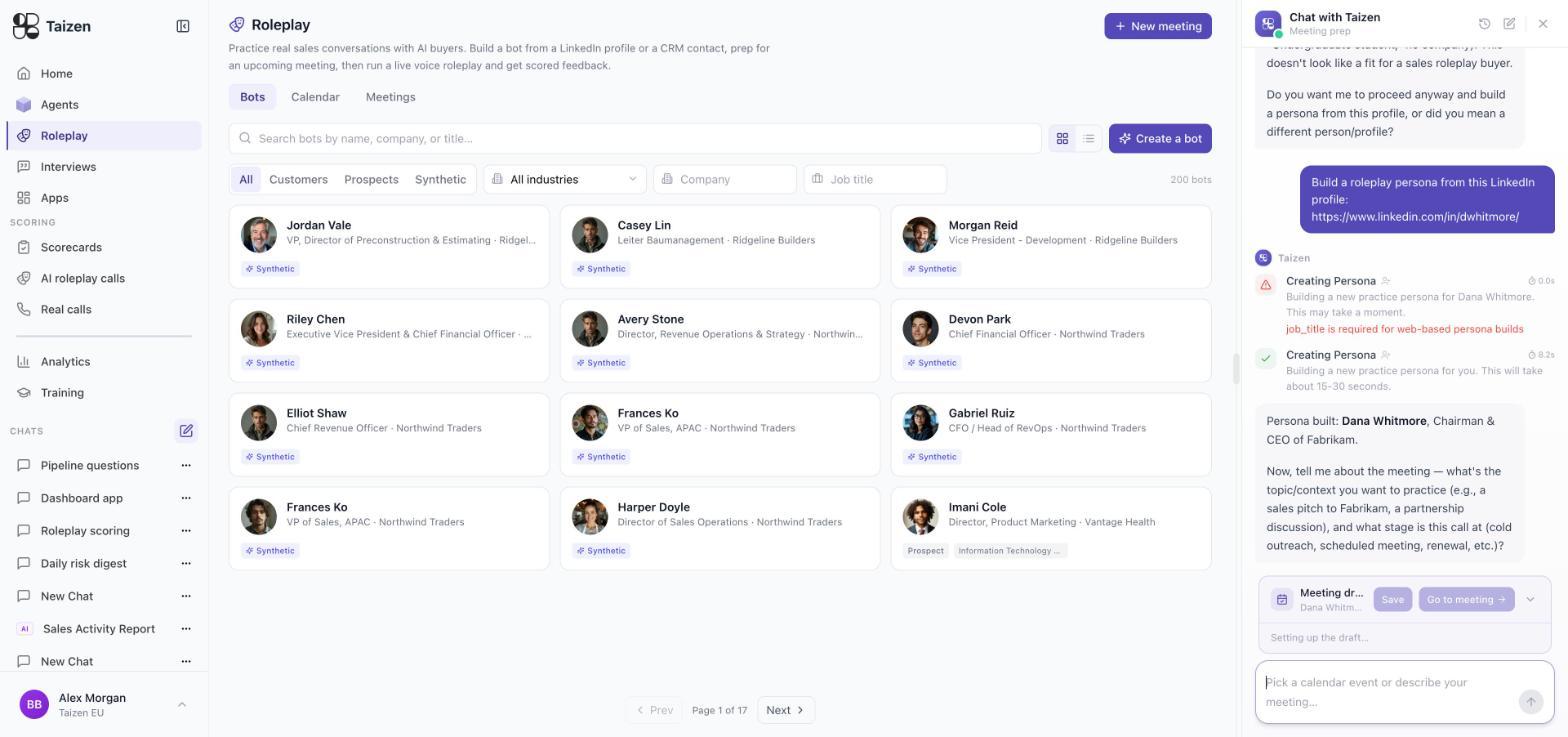
Task: Collapse the sidebar with the panel icon
Action: pos(183,26)
